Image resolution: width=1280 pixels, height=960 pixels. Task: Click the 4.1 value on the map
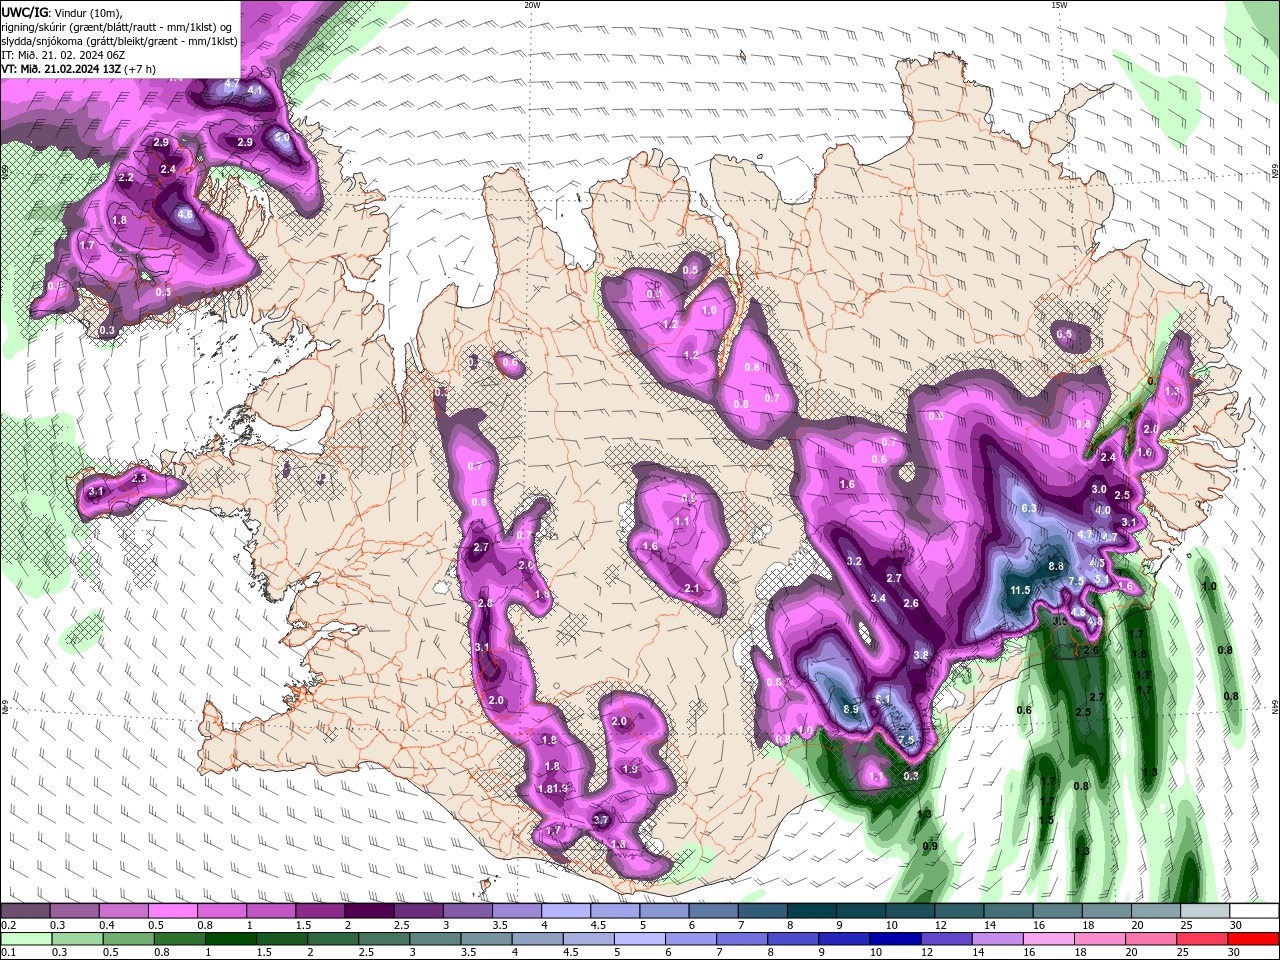click(255, 90)
